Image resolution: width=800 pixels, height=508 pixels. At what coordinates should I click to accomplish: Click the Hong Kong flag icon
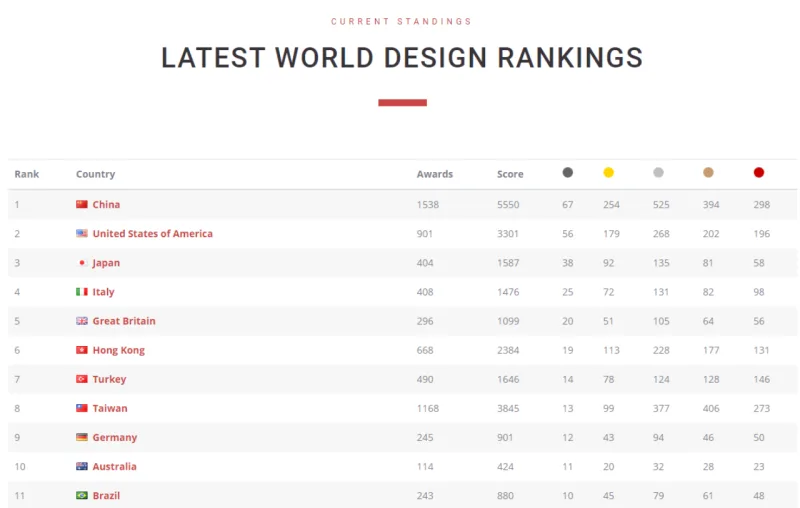(82, 350)
